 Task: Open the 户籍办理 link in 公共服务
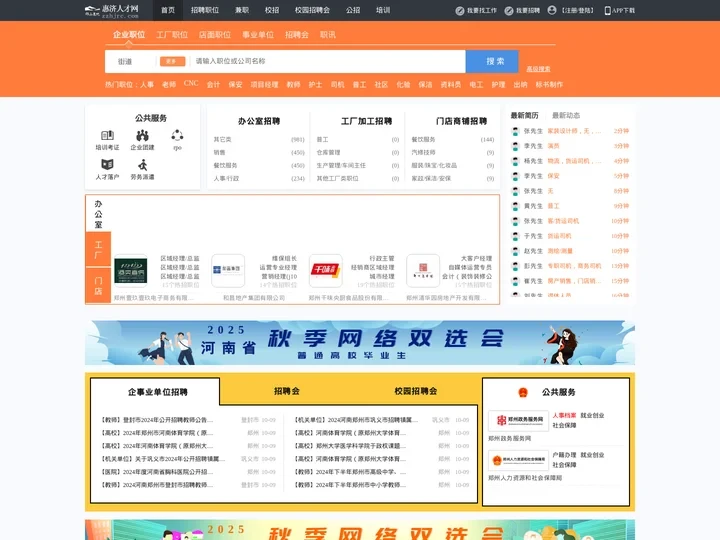coord(564,455)
